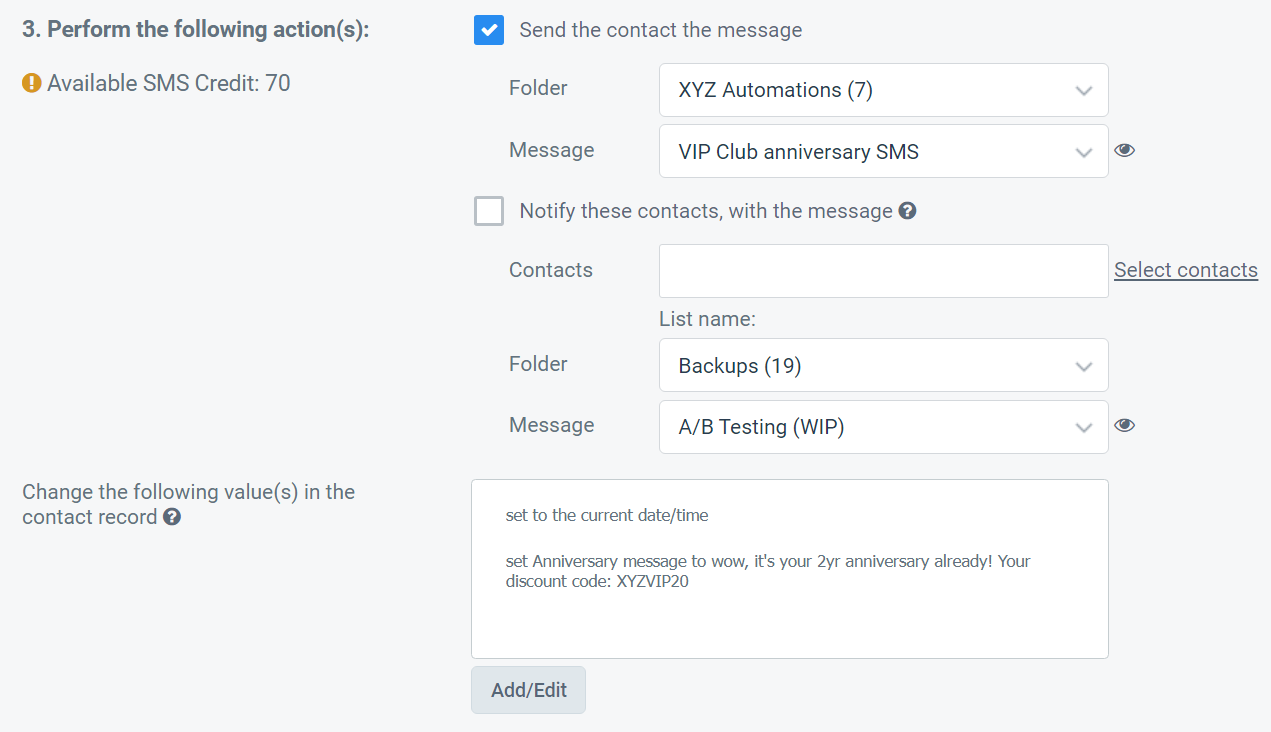1271x732 pixels.
Task: Expand the VIP Club anniversary SMS dropdown
Action: pos(883,151)
